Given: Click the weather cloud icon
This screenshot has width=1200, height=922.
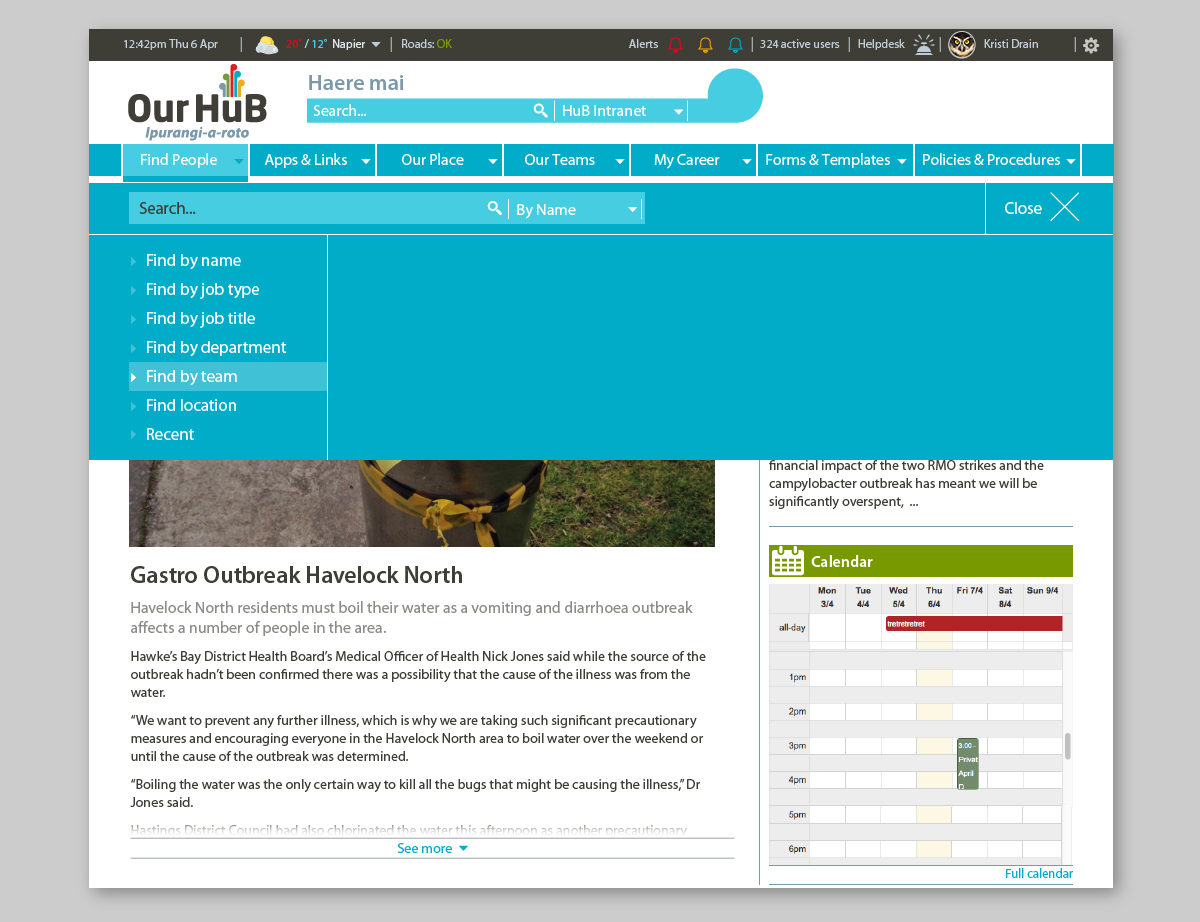Looking at the screenshot, I should [x=267, y=44].
